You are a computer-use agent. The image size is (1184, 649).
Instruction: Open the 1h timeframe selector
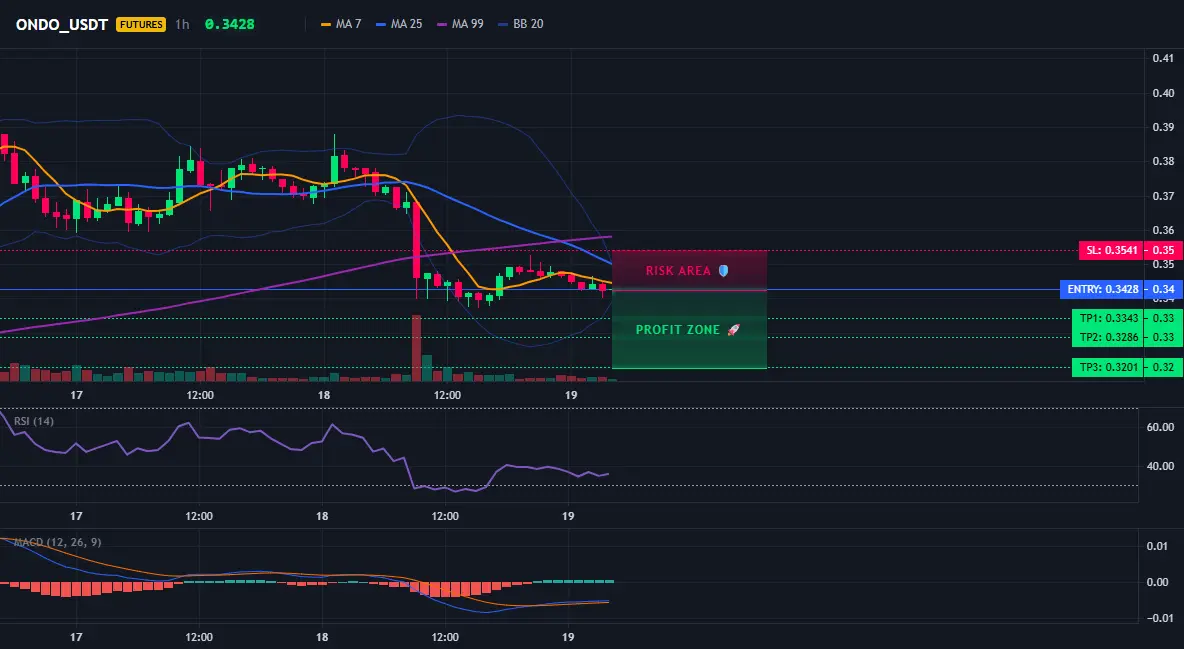coord(182,24)
